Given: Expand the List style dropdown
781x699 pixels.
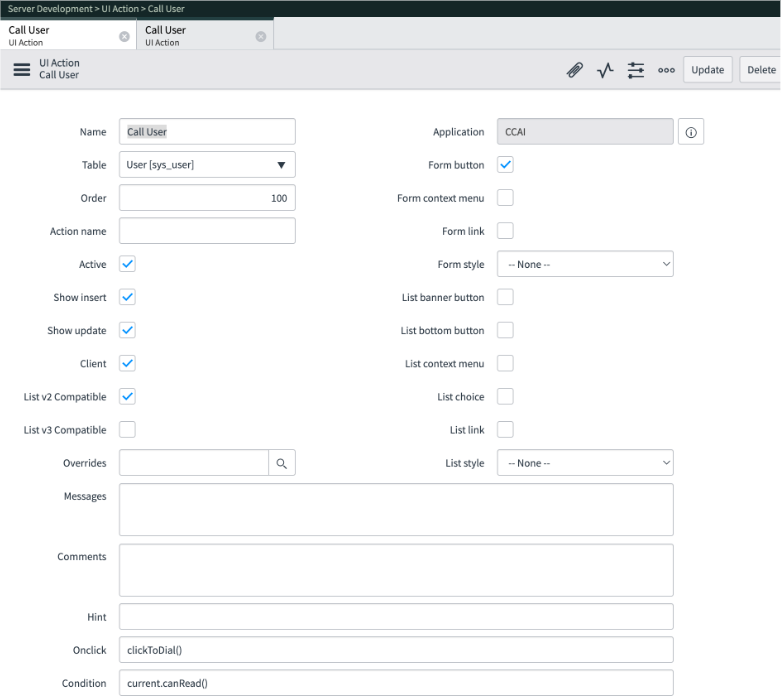Looking at the screenshot, I should click(585, 463).
